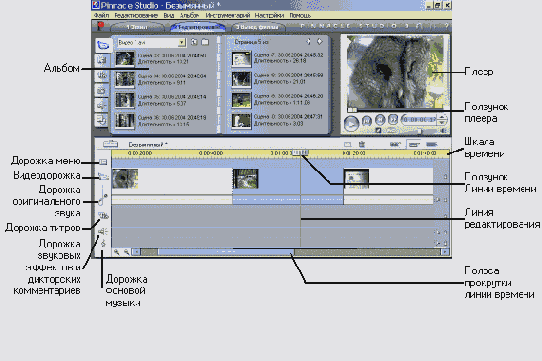This screenshot has width=542, height=361.
Task: Expand the video file dropdown in album
Action: [181, 42]
